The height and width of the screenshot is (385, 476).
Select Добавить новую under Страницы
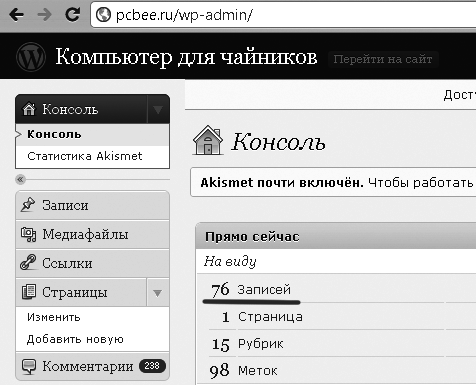tap(75, 339)
